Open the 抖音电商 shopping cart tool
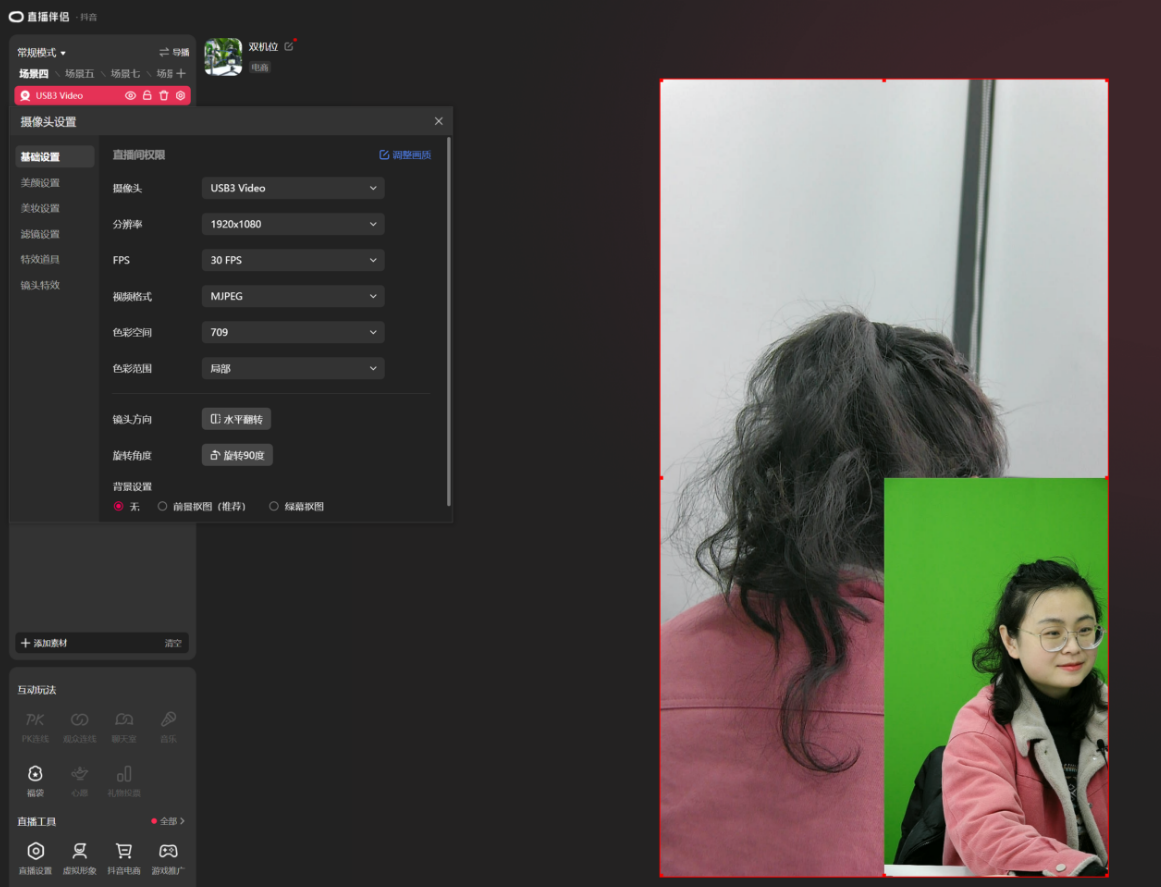1161x887 pixels. (124, 858)
